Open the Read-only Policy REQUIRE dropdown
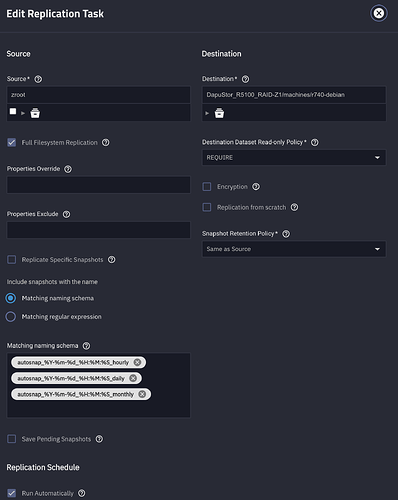Image resolution: width=398 pixels, height=500 pixels. (294, 157)
